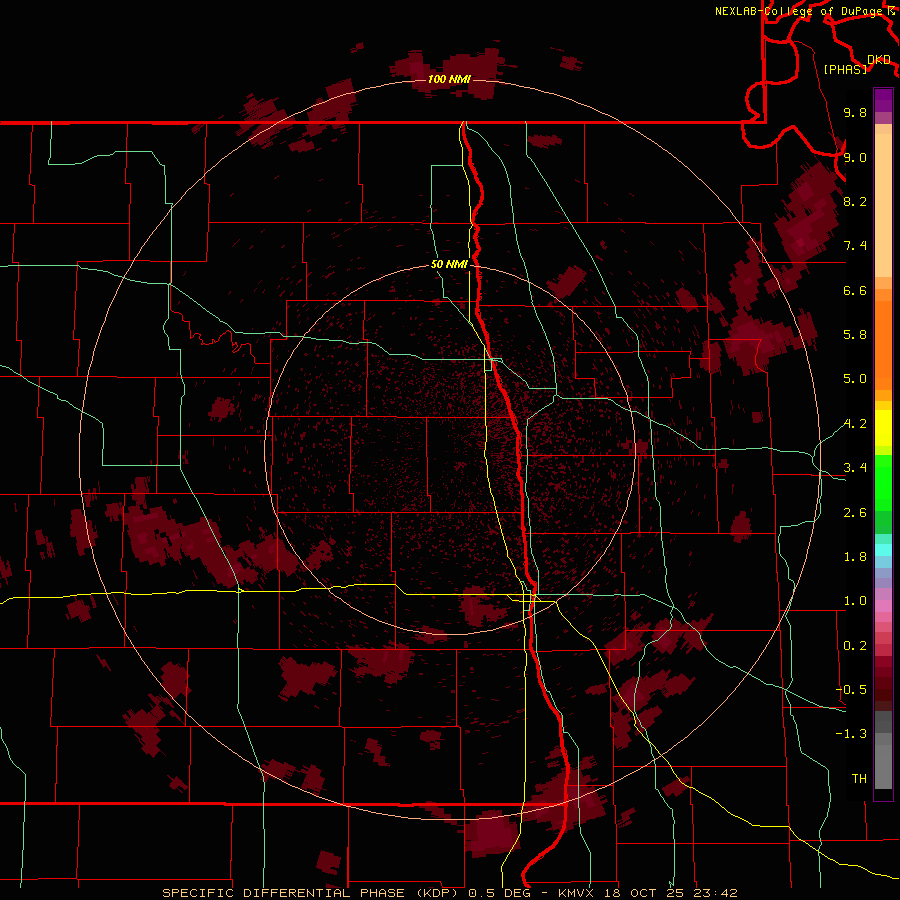The height and width of the screenshot is (900, 900).
Task: Click the [PHAS] legend unit label
Action: 845,69
